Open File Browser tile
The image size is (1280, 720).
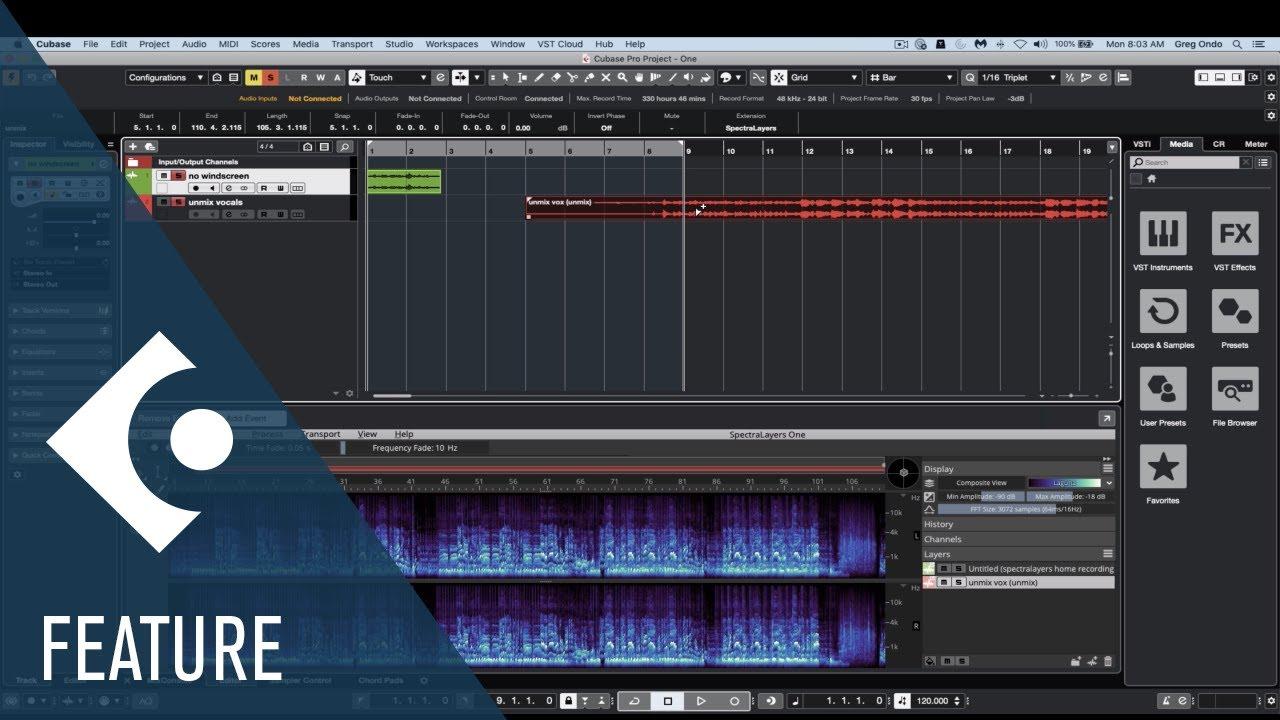1235,389
